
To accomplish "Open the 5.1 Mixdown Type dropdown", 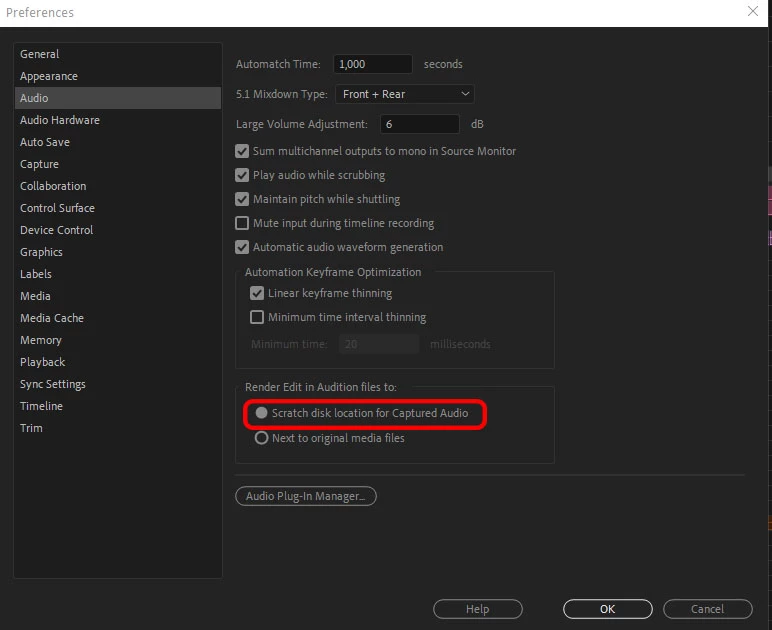I will pos(405,94).
